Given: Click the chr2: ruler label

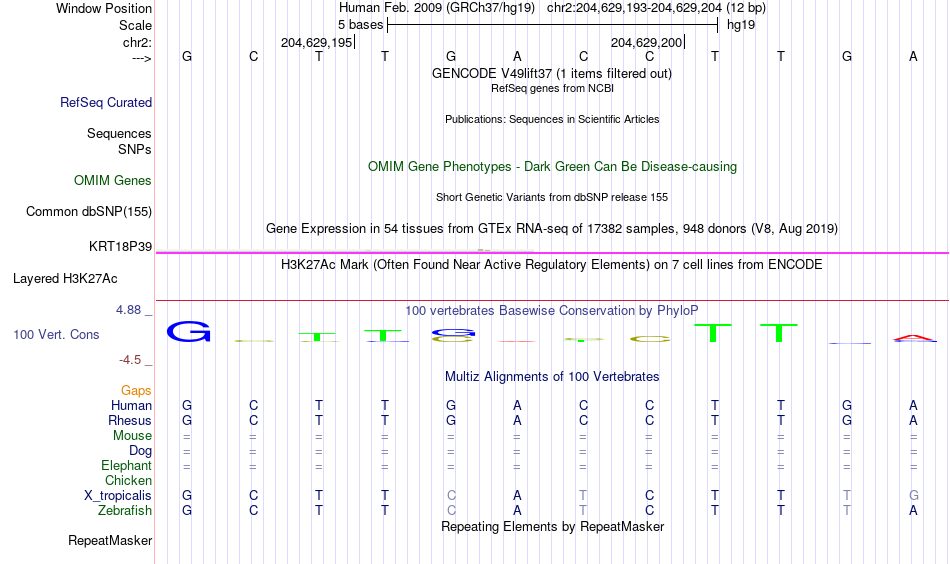Looking at the screenshot, I should [137, 42].
